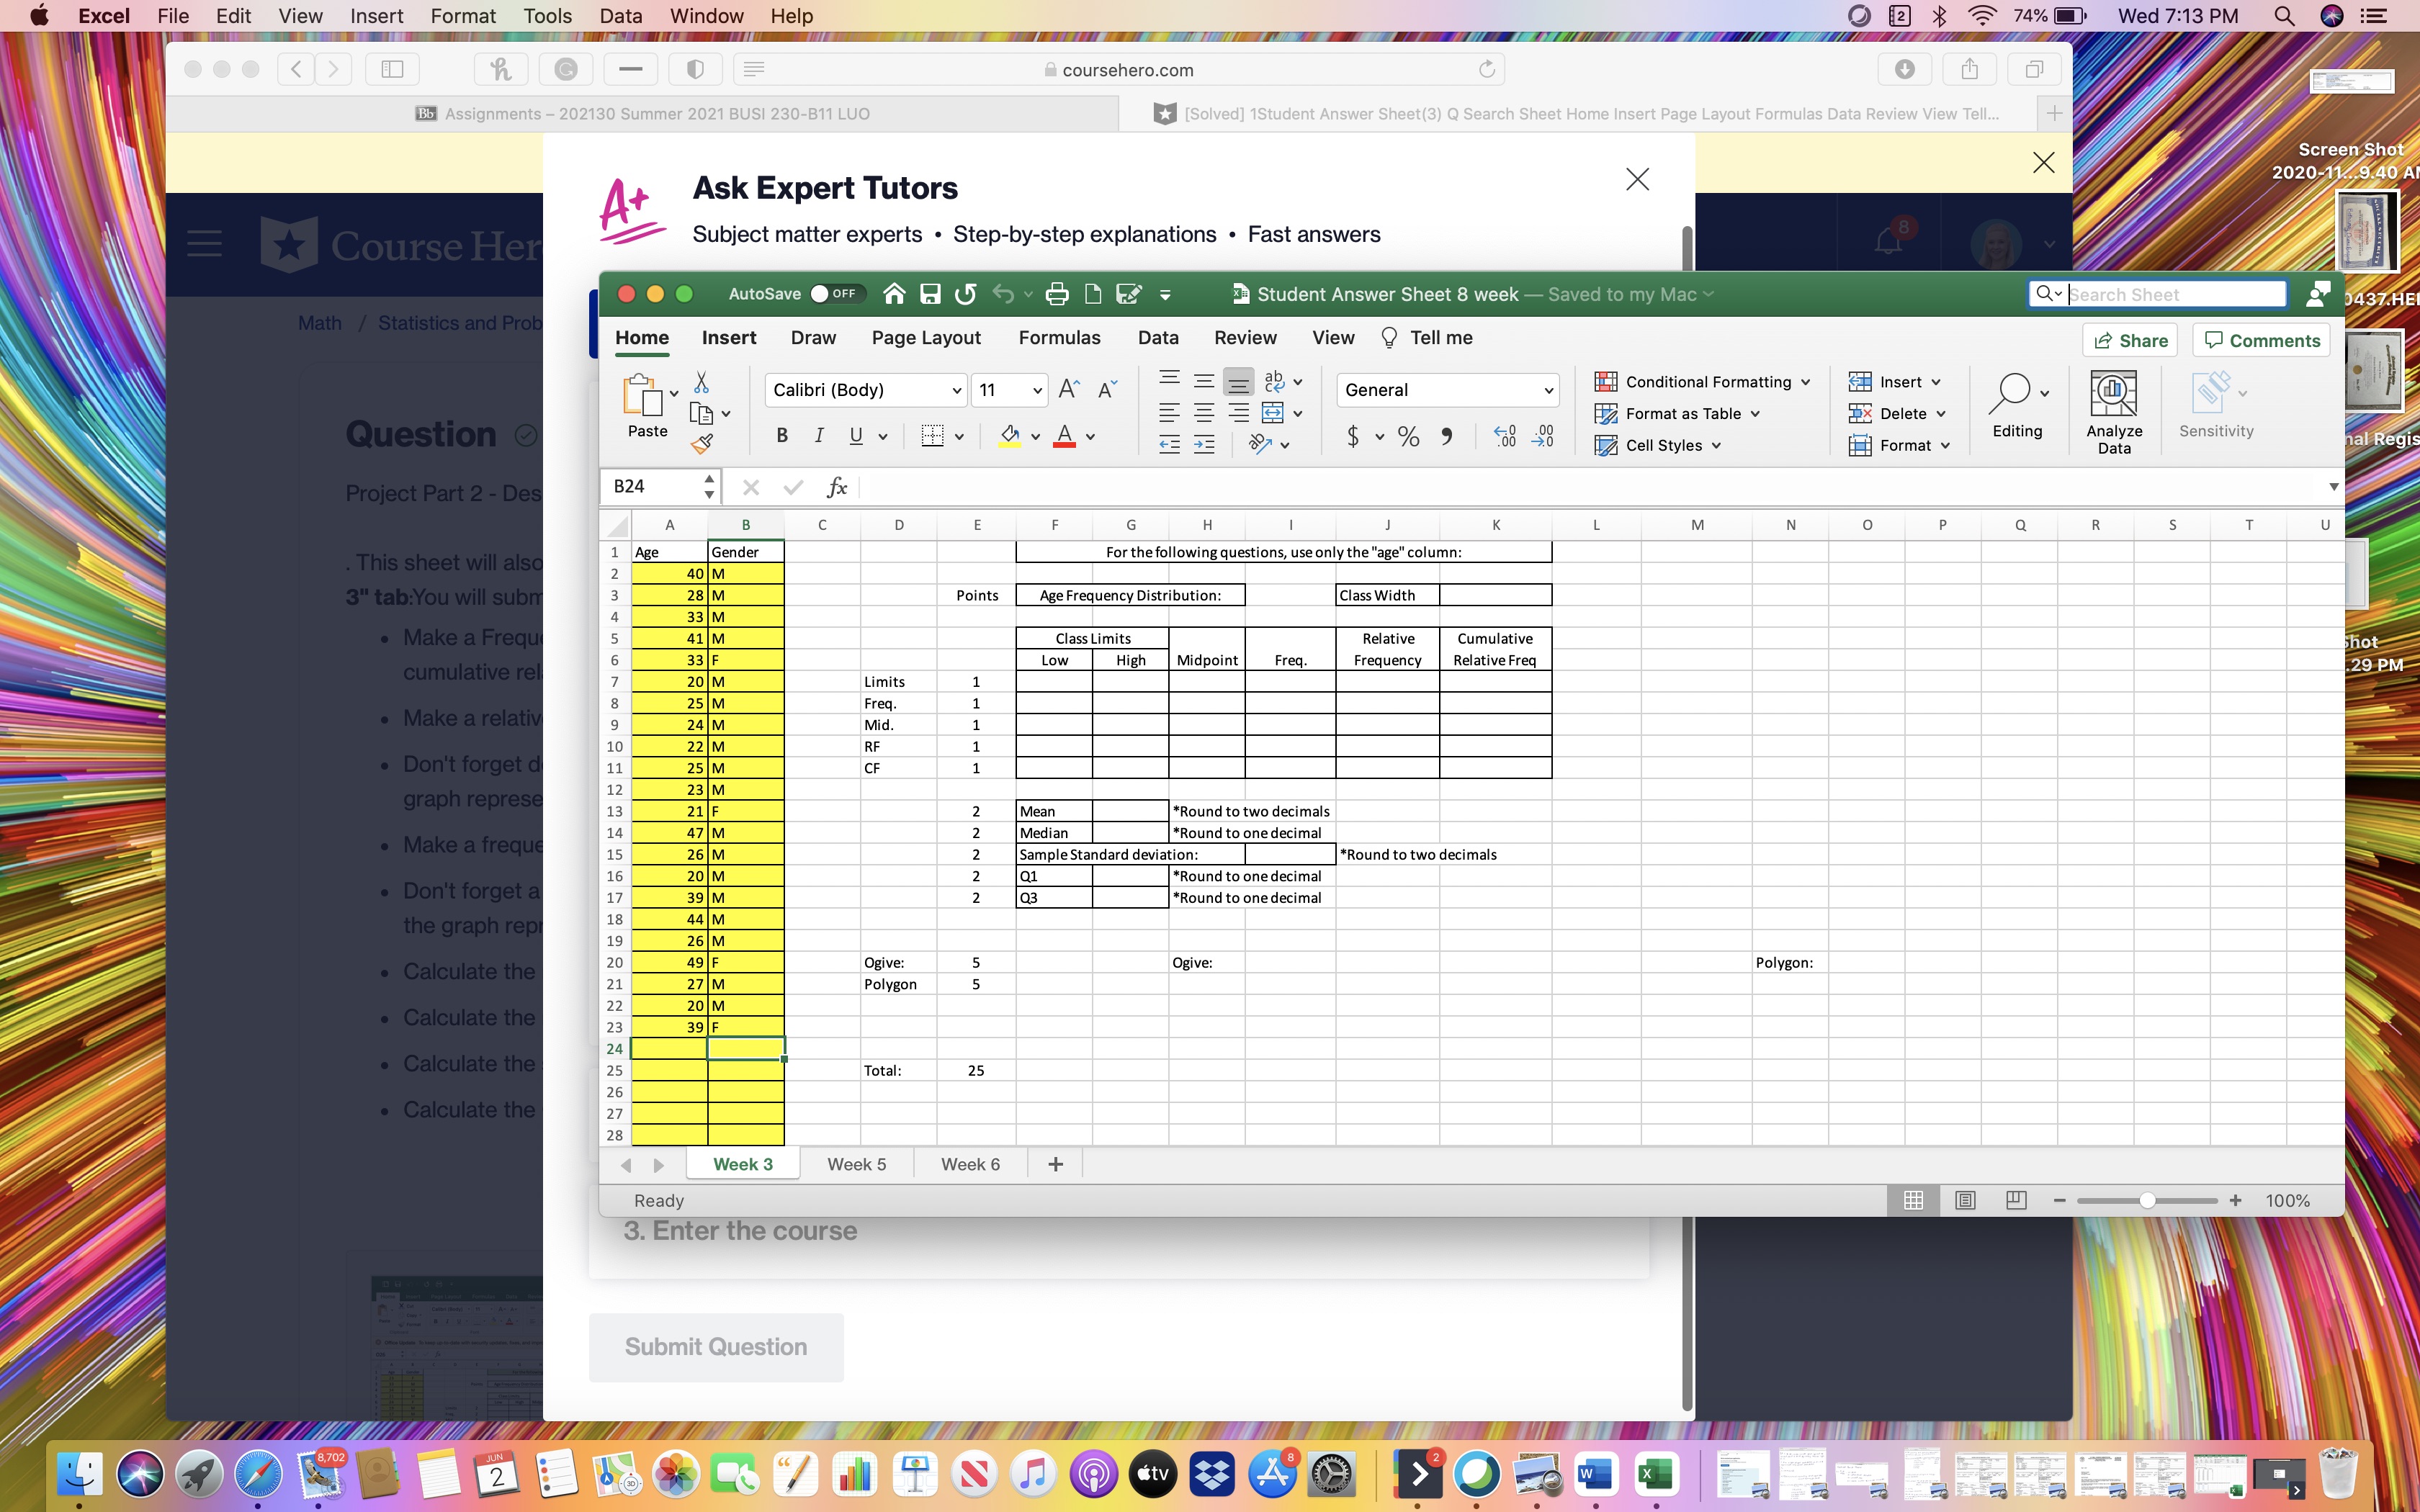Open the Week 5 sheet tab
The image size is (2420, 1512).
point(856,1163)
